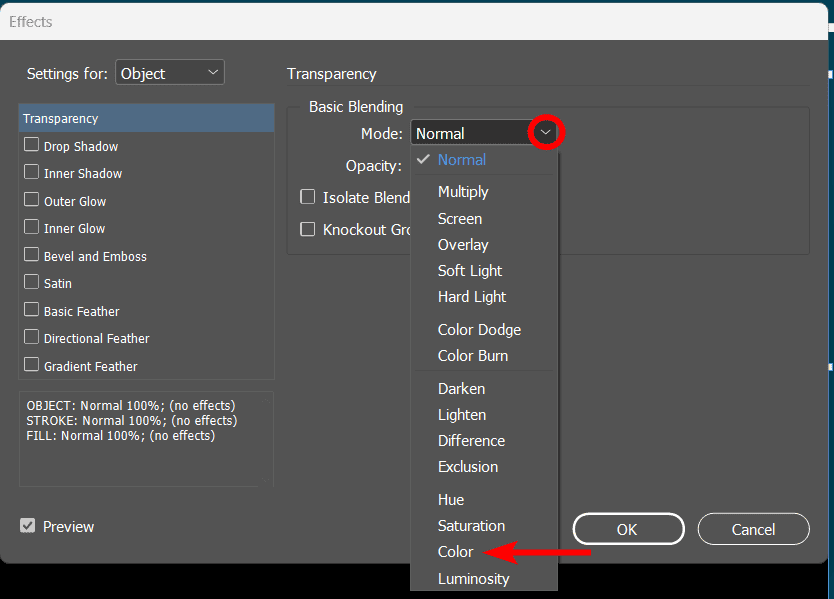Pick Overlay from the mode list

463,244
